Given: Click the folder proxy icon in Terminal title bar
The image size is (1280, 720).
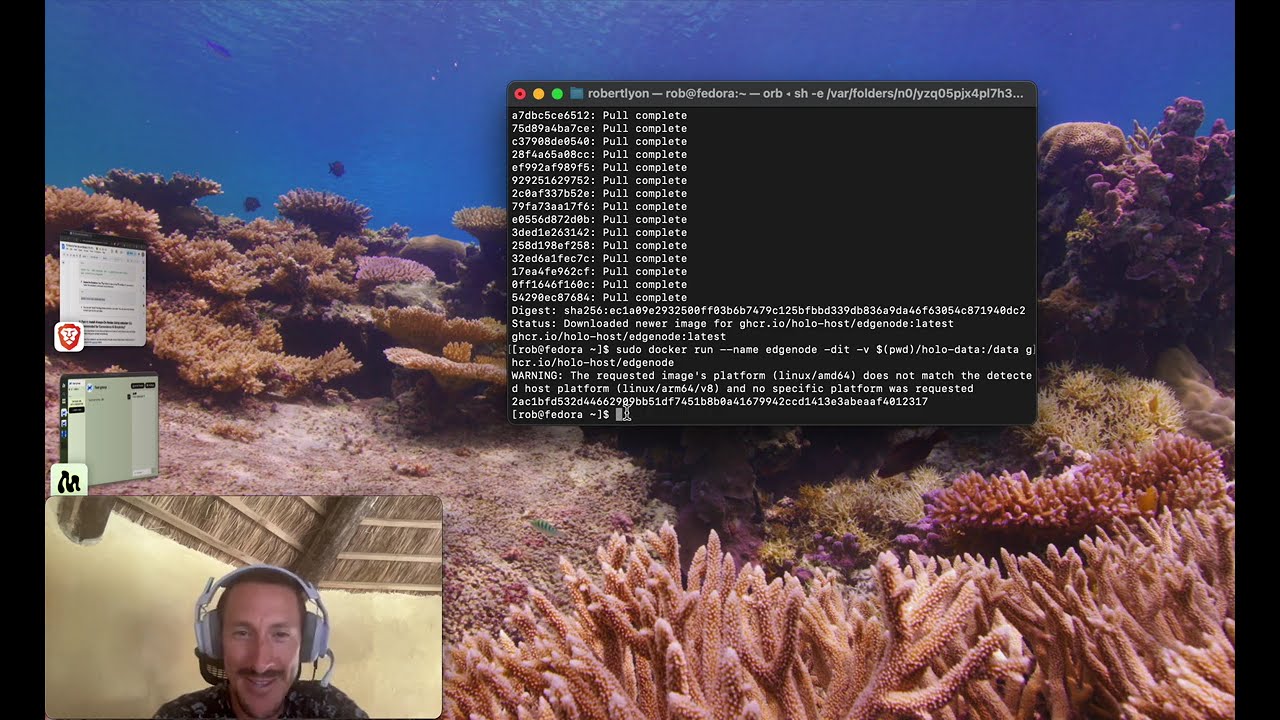Looking at the screenshot, I should (x=577, y=93).
